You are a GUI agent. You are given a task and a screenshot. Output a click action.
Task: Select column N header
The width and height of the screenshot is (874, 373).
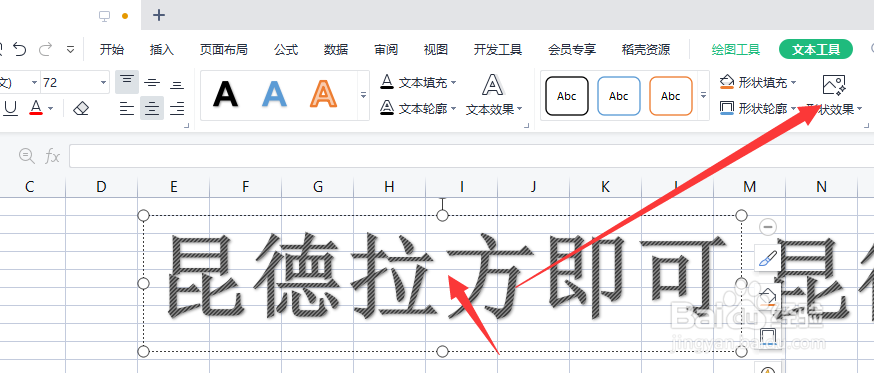click(821, 187)
